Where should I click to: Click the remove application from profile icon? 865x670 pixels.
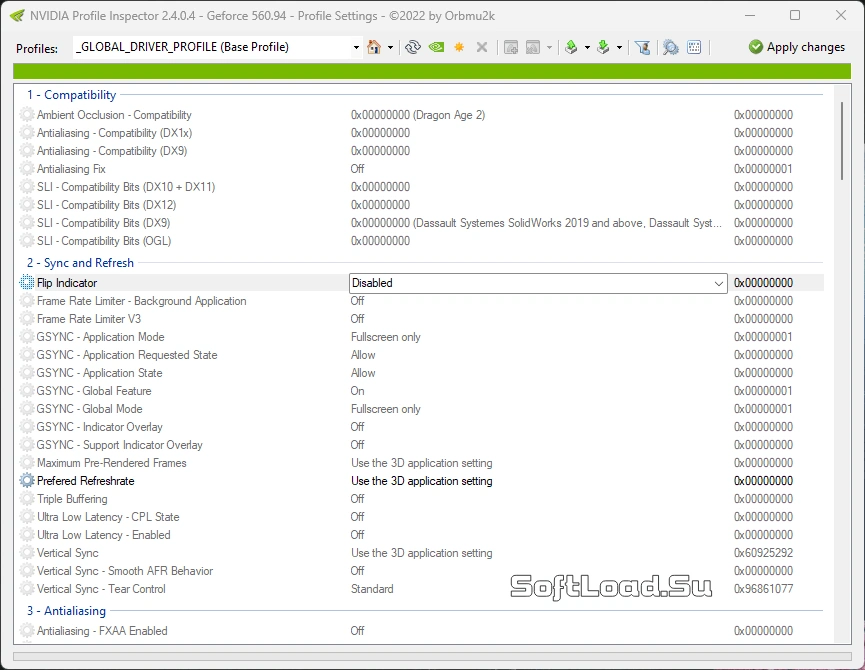[533, 47]
